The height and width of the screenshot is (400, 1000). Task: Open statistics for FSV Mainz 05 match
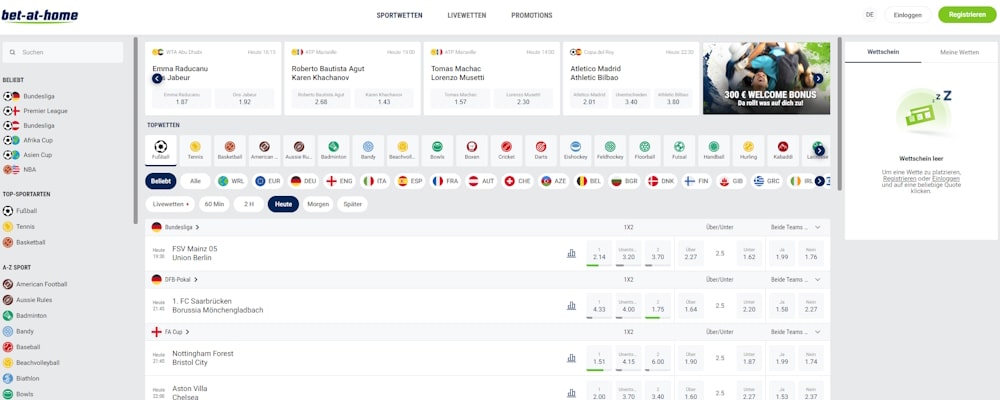(x=571, y=253)
